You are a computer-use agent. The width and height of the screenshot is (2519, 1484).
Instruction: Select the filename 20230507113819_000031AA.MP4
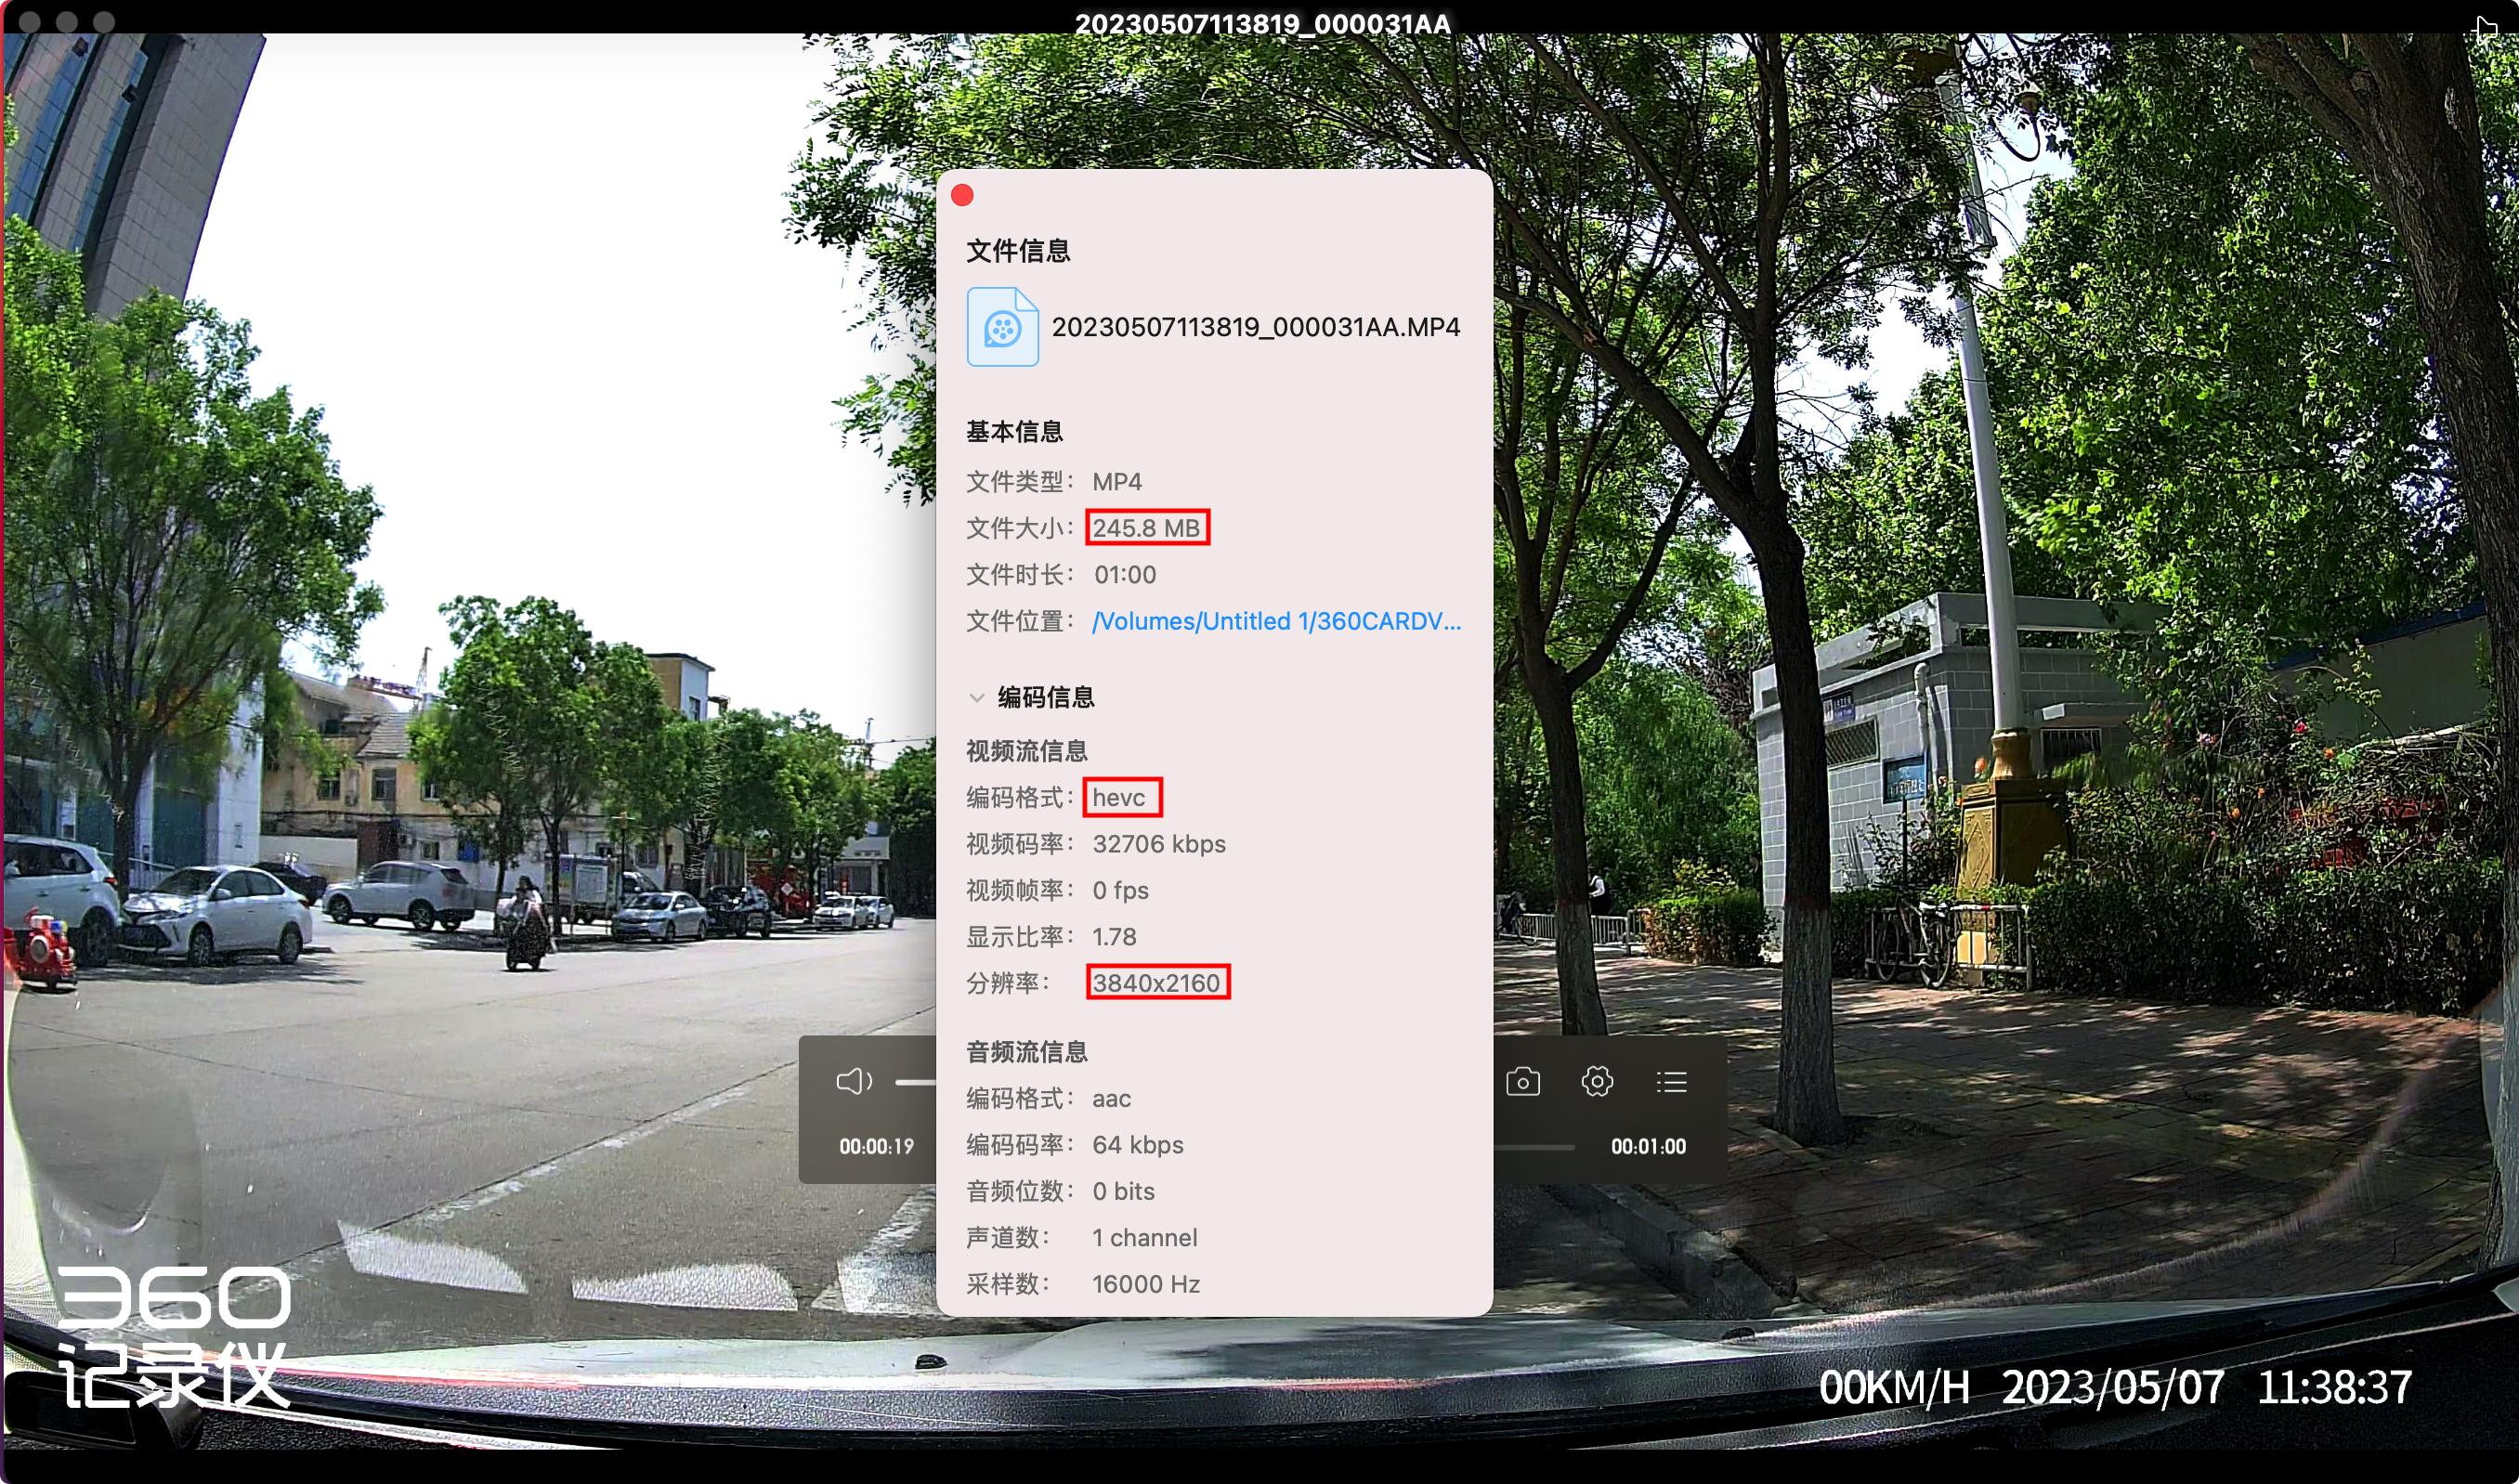1255,327
